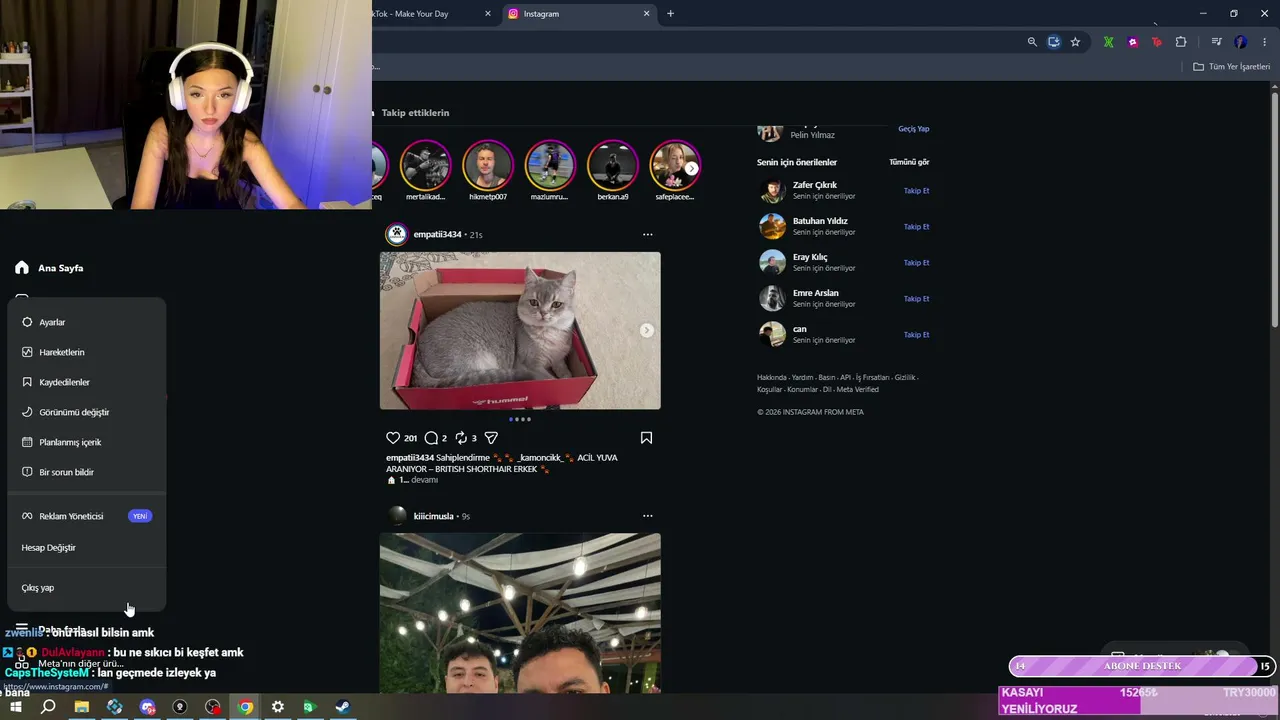Viewport: 1280px width, 720px height.
Task: Open a new browser tab
Action: (x=670, y=14)
